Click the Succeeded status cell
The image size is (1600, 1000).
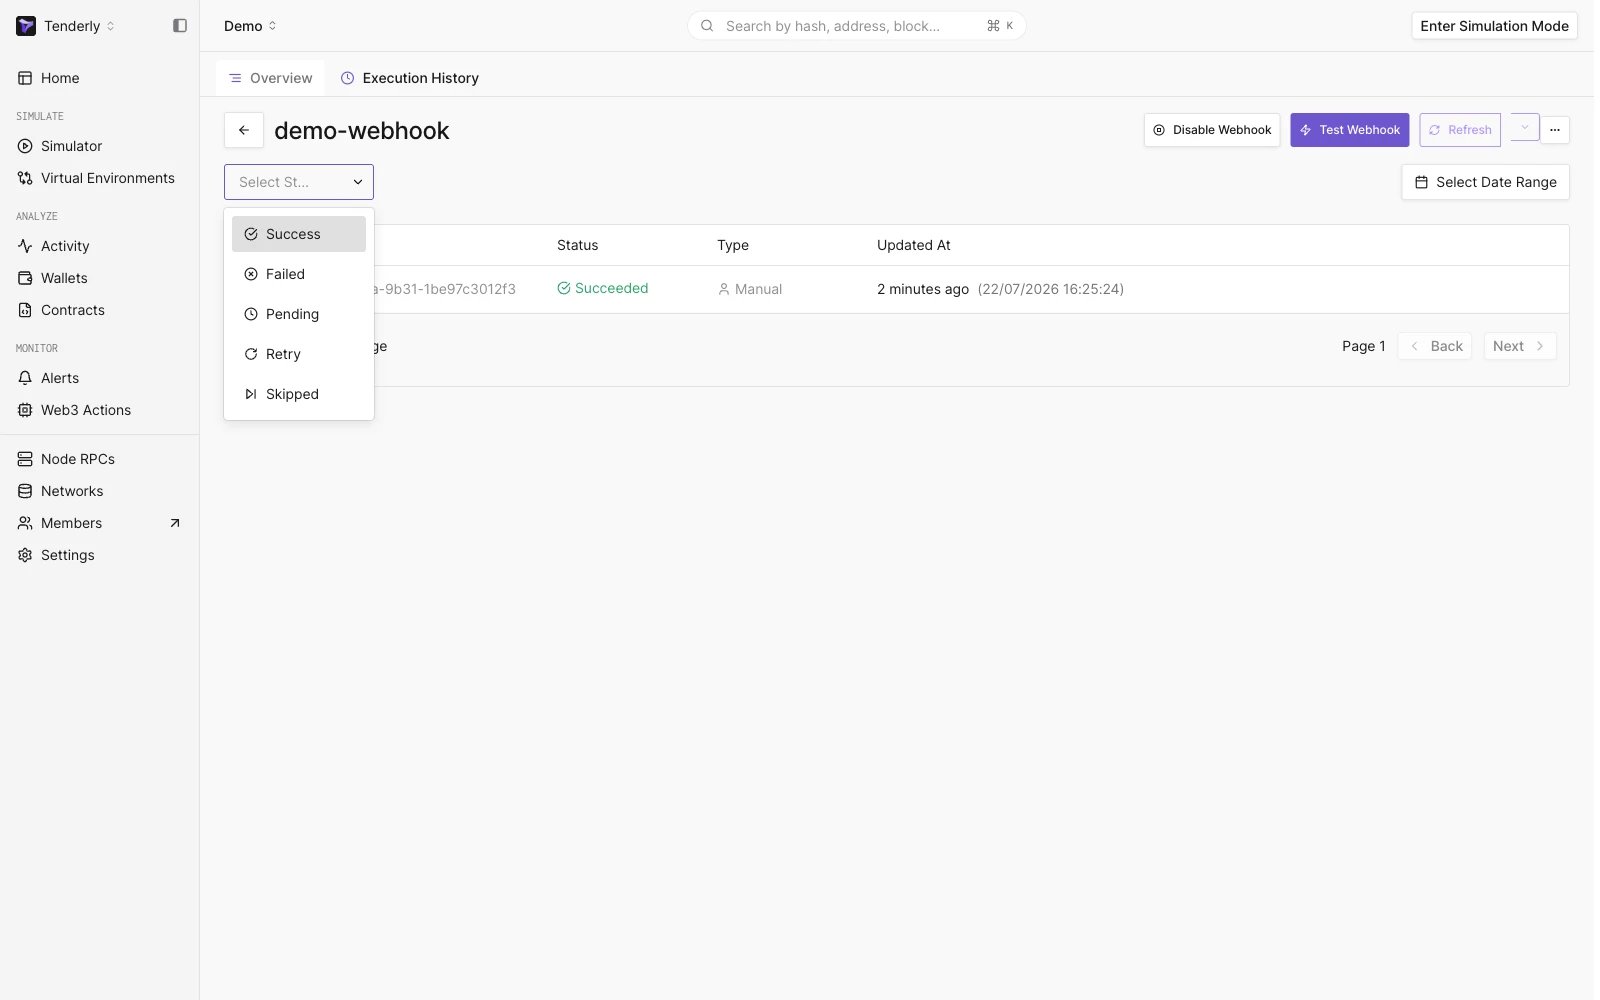[x=603, y=288]
